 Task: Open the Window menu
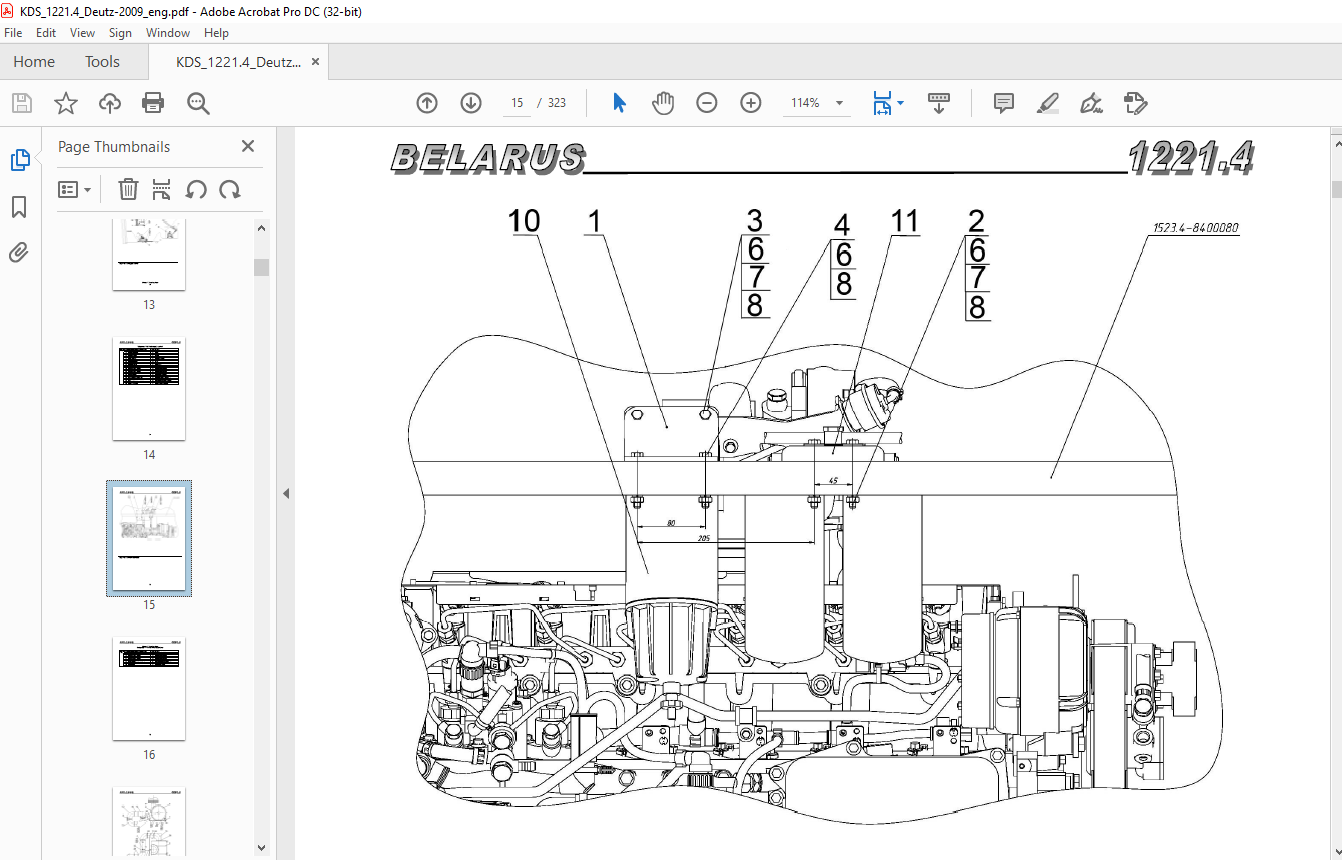point(168,33)
